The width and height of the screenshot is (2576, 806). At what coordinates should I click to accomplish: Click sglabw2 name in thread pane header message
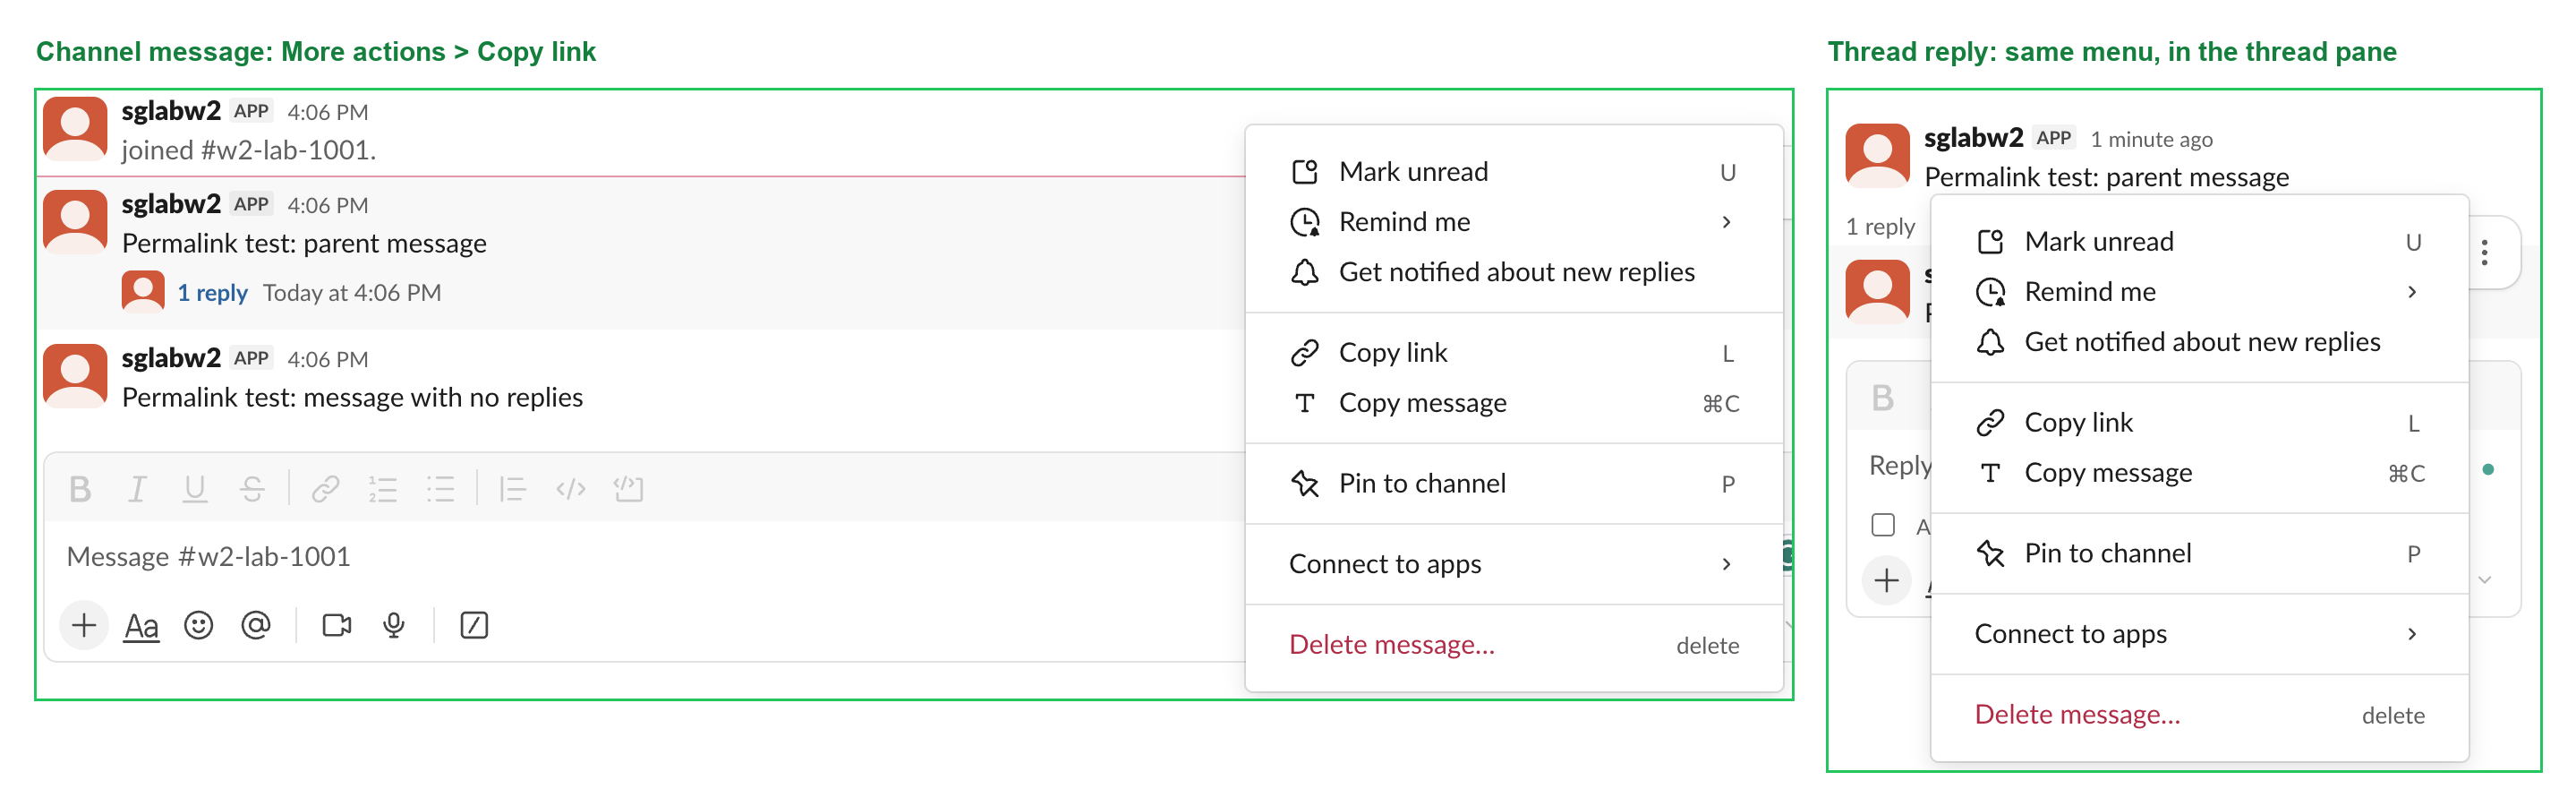pos(1973,138)
